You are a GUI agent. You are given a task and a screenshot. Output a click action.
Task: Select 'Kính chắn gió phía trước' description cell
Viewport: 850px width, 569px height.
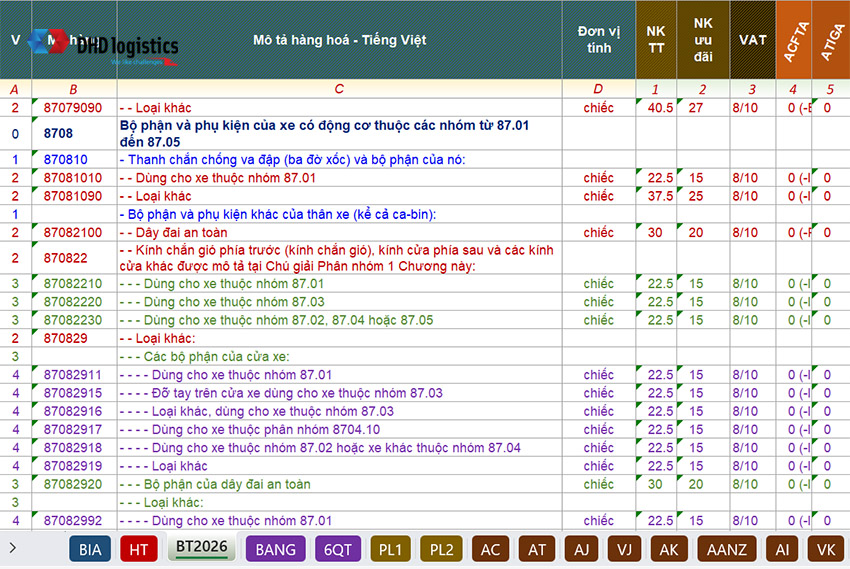[339, 258]
